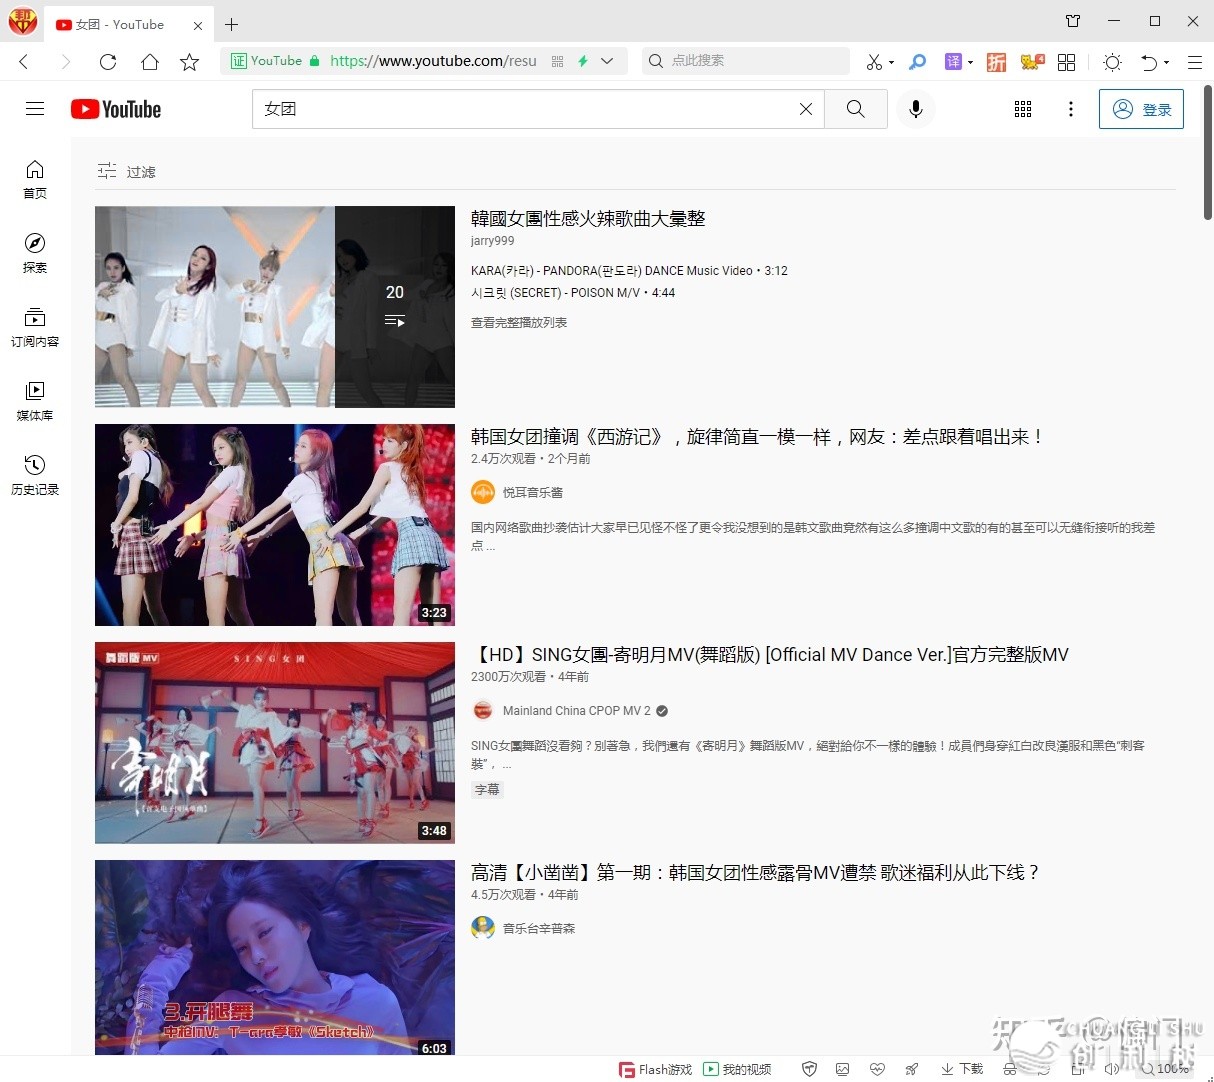Screen dimensions: 1214x1082
Task: Open the 【HD】SING女團-寄明月MV title
Action: (770, 655)
